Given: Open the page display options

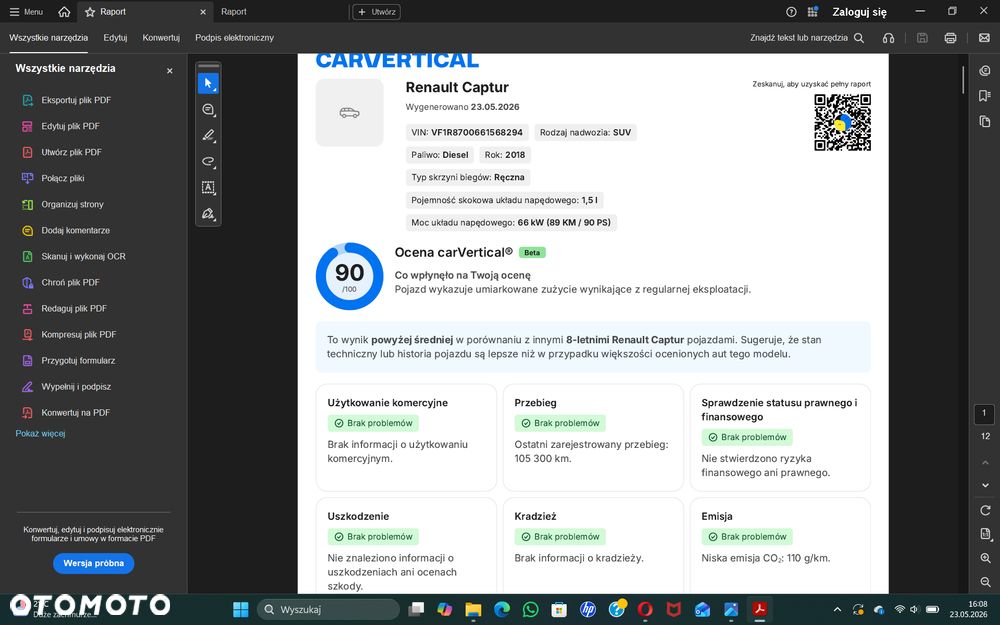Looking at the screenshot, I should click(985, 534).
